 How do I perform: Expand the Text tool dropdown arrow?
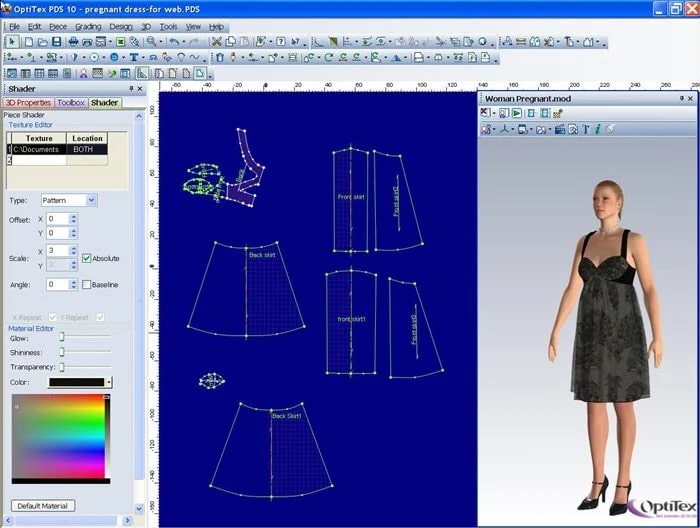pyautogui.click(x=143, y=58)
